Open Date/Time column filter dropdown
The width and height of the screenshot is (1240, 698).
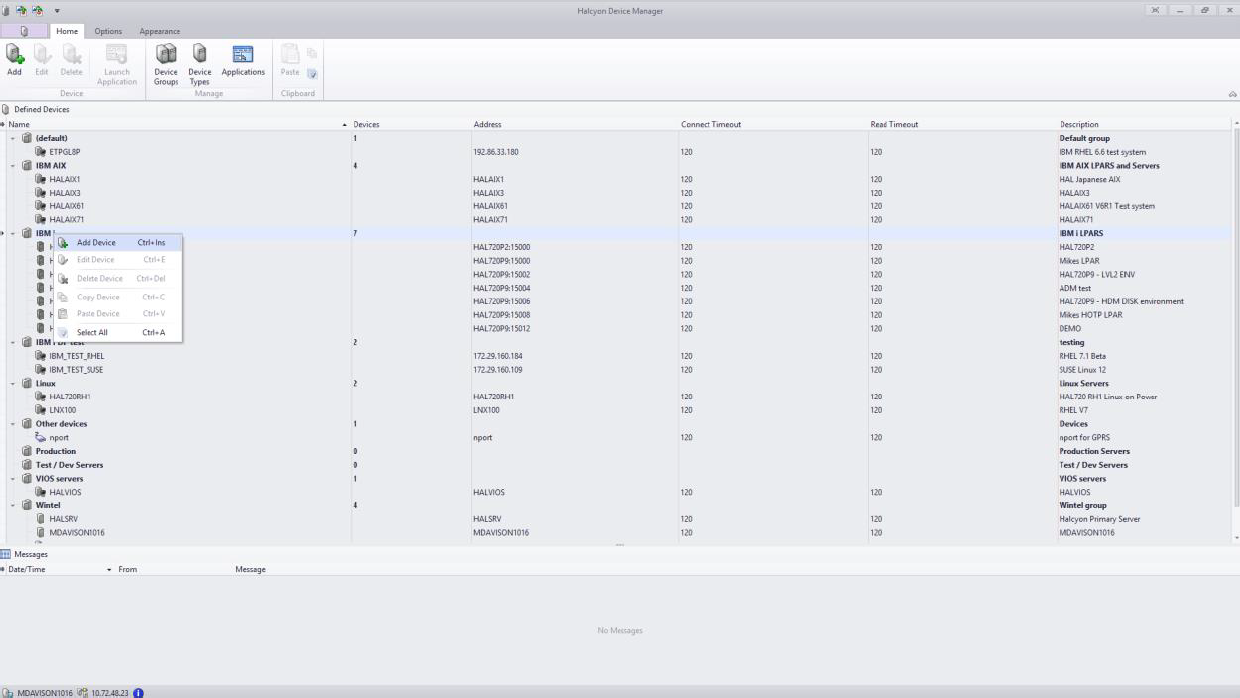tap(109, 570)
